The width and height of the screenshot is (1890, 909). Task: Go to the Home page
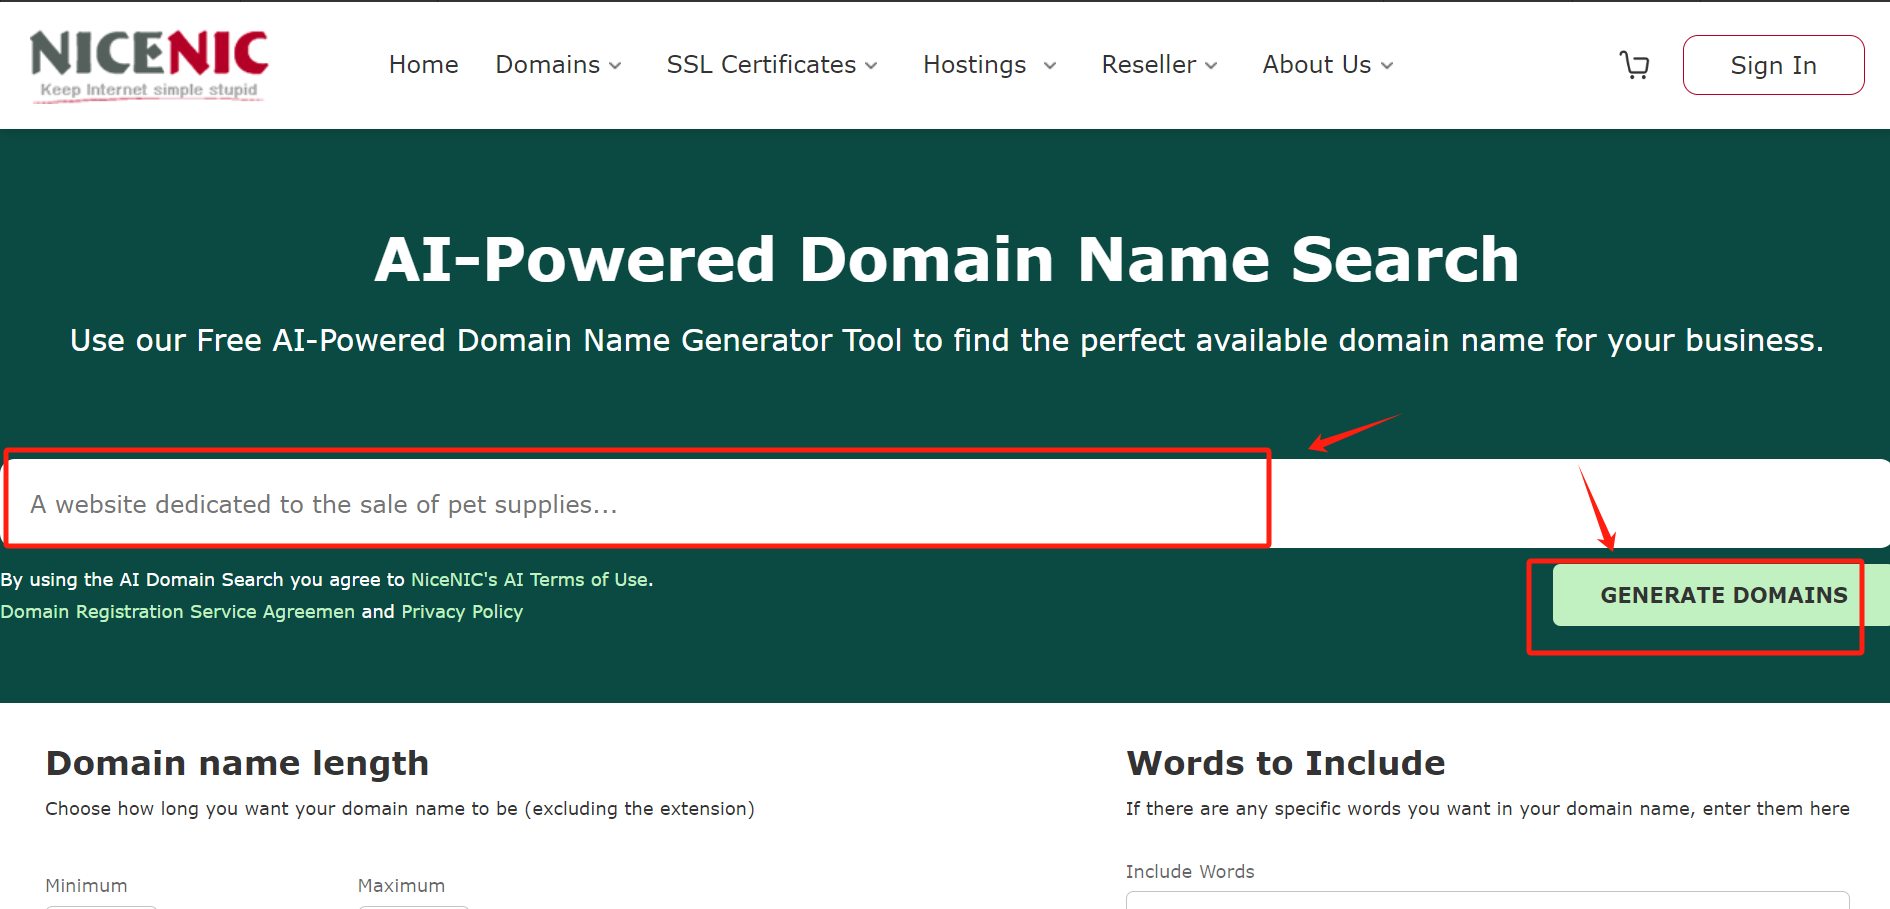423,65
